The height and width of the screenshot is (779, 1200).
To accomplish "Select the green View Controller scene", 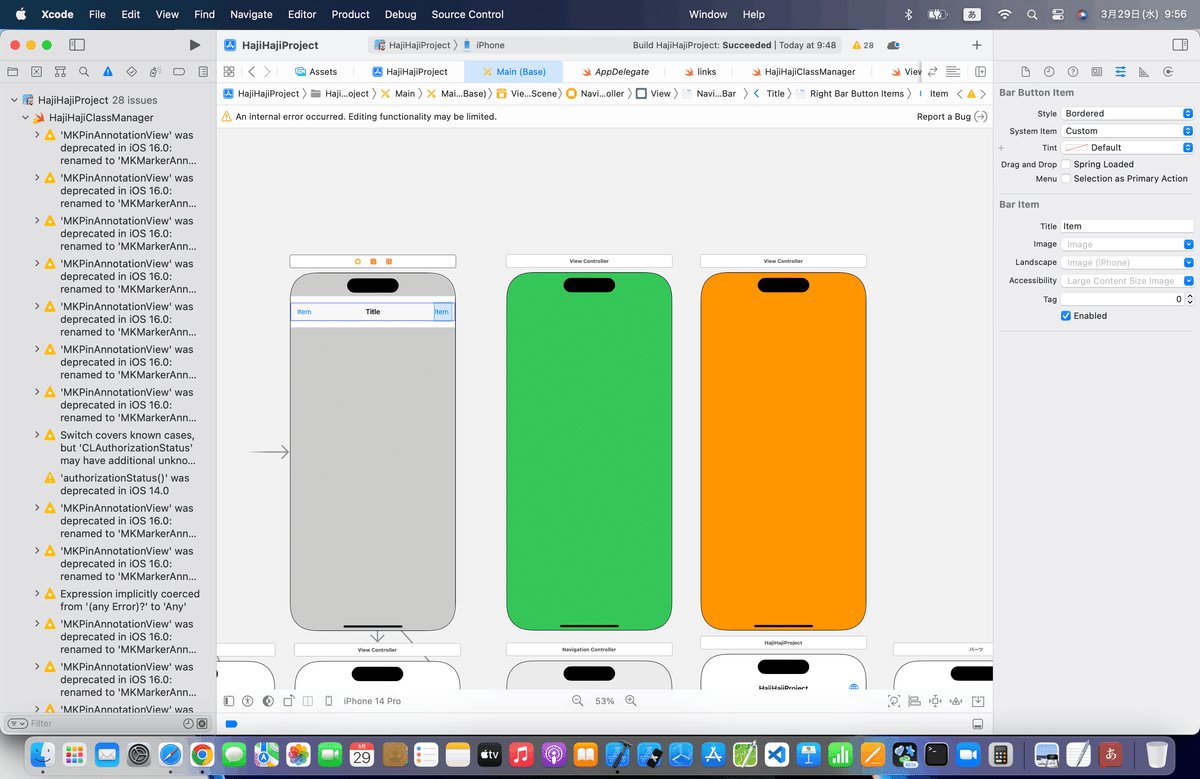I will pyautogui.click(x=589, y=451).
